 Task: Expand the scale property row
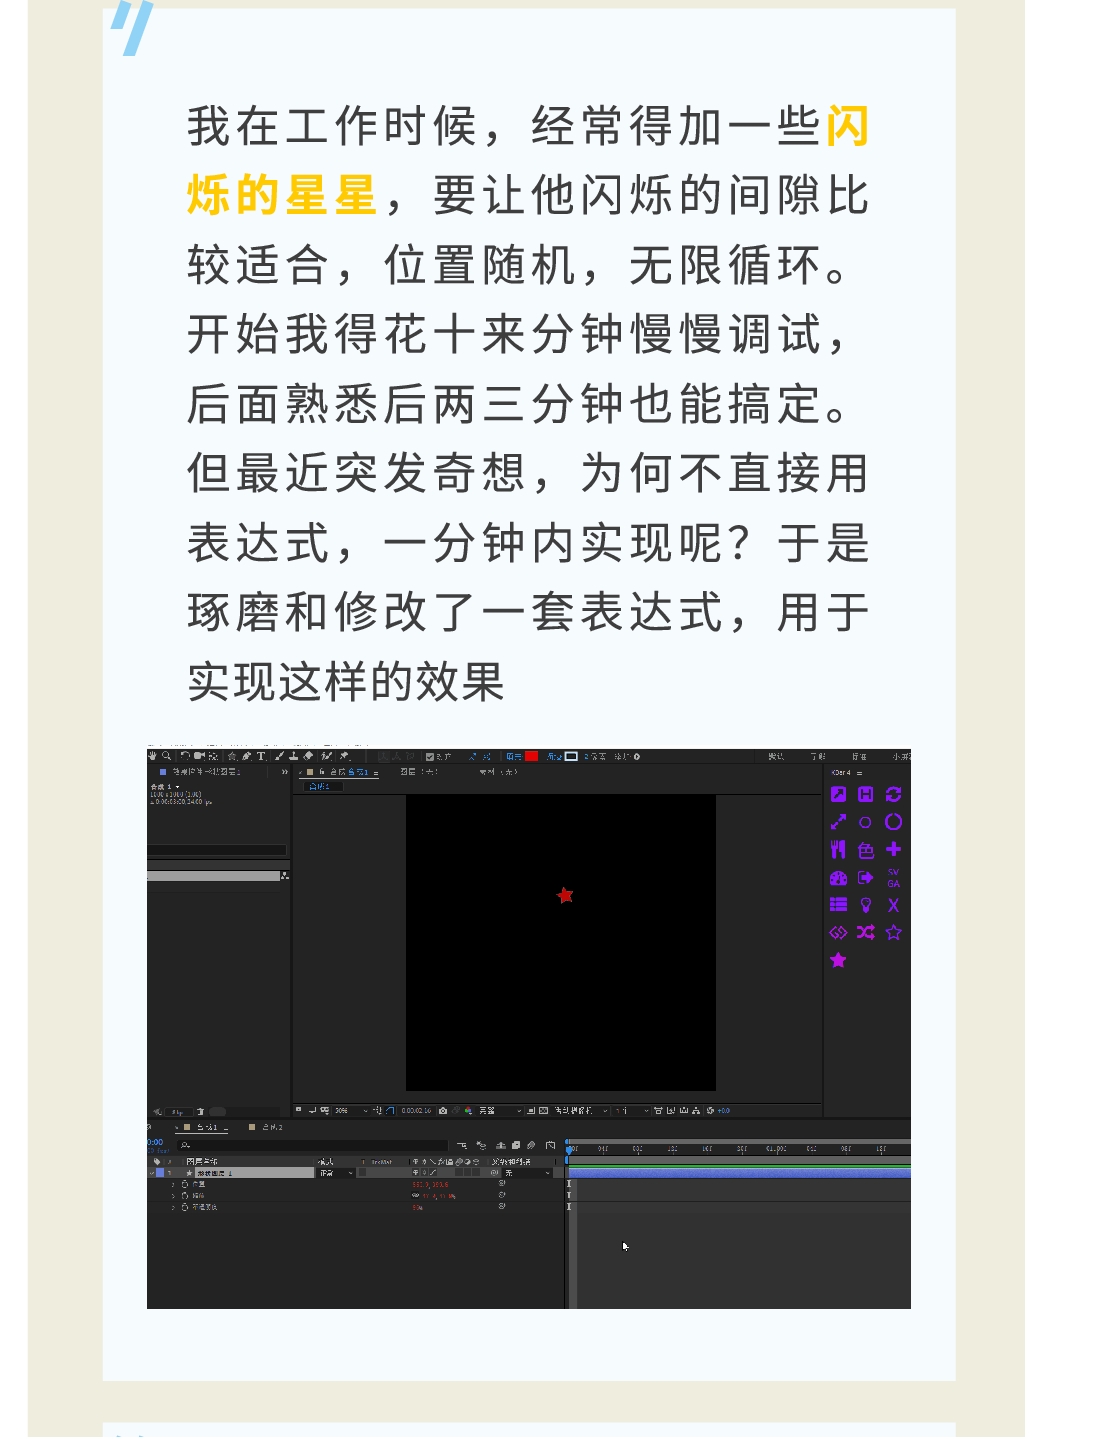coord(173,1196)
